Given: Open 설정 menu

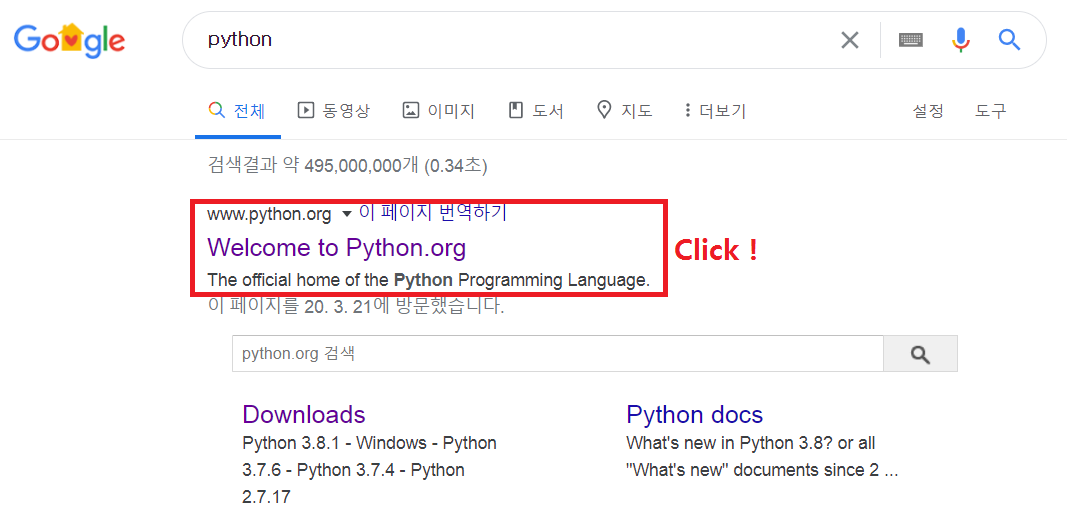Looking at the screenshot, I should tap(928, 111).
